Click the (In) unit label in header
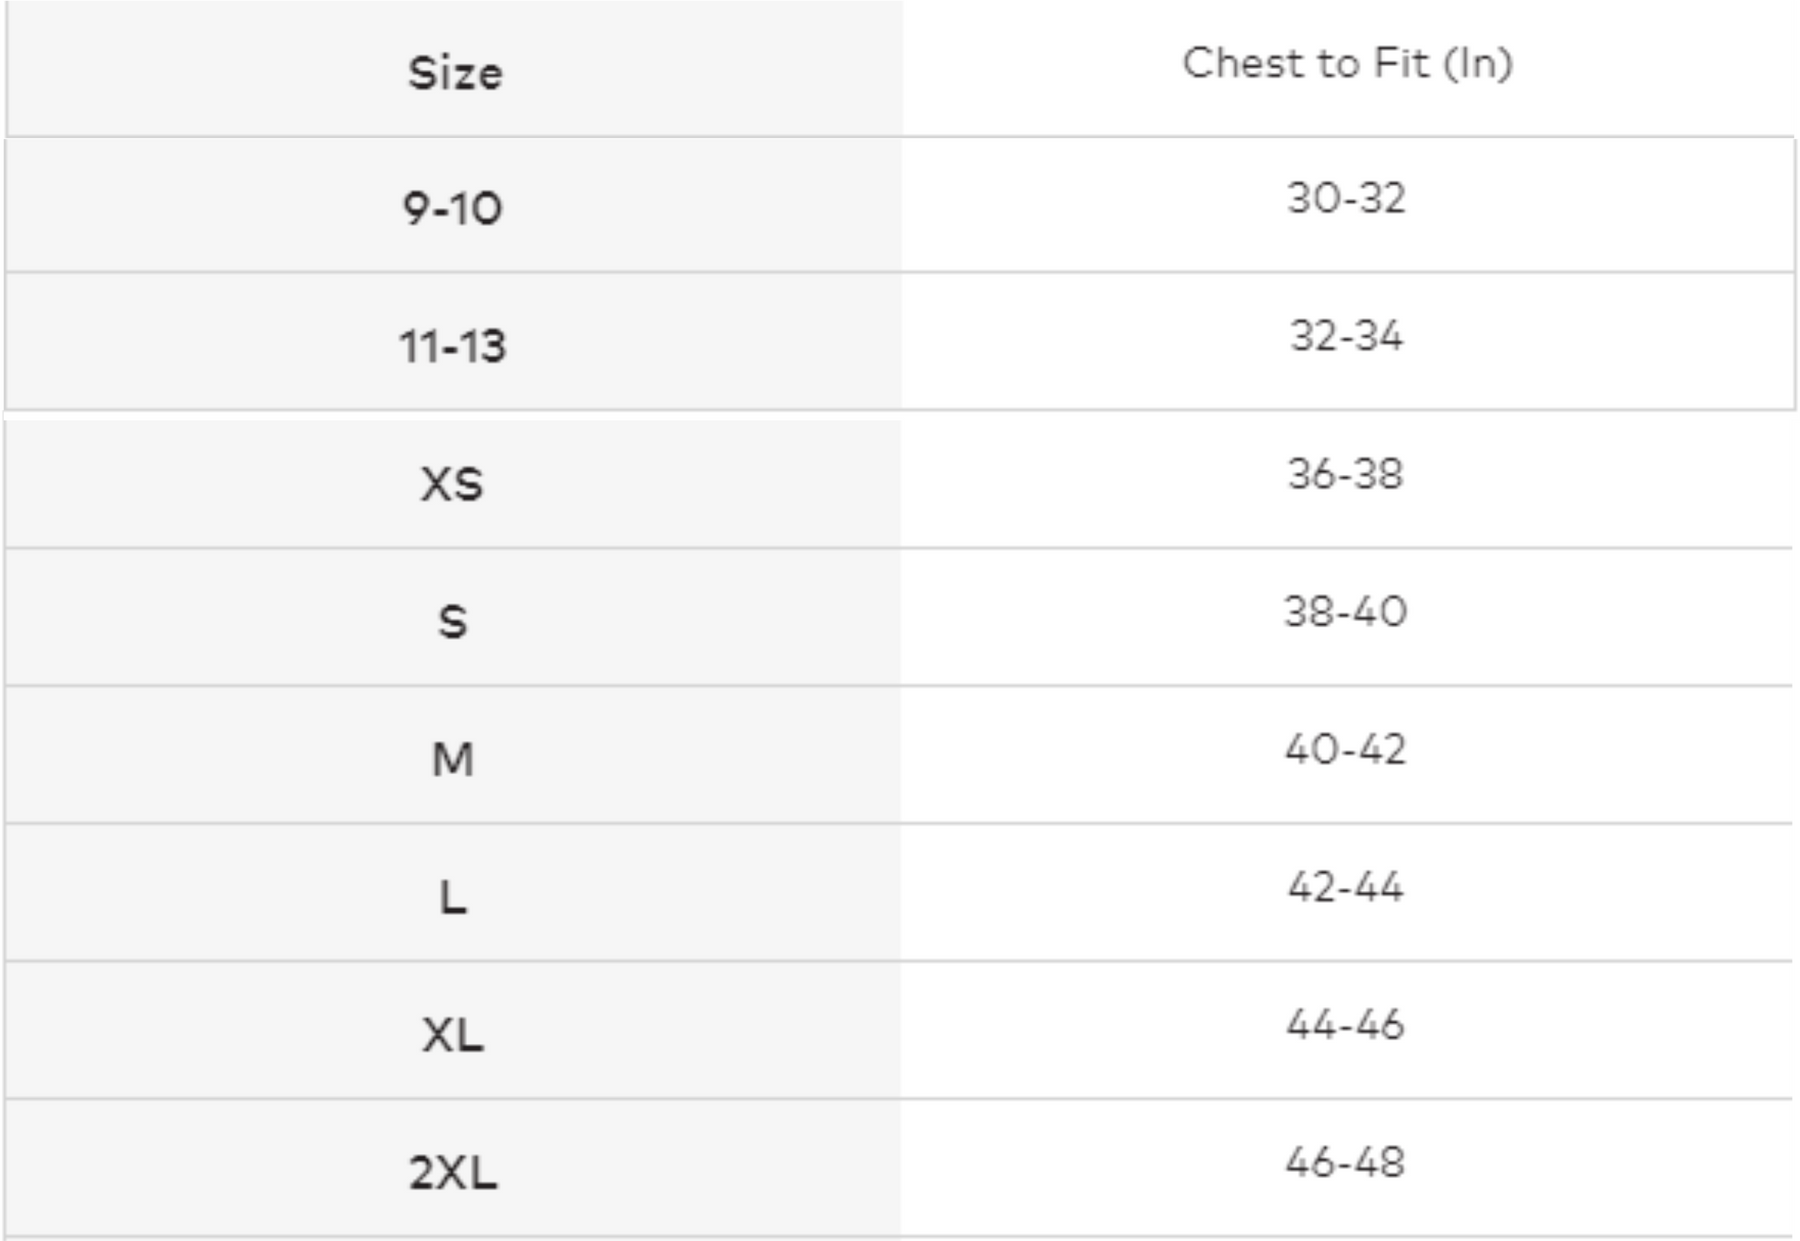 (1478, 64)
